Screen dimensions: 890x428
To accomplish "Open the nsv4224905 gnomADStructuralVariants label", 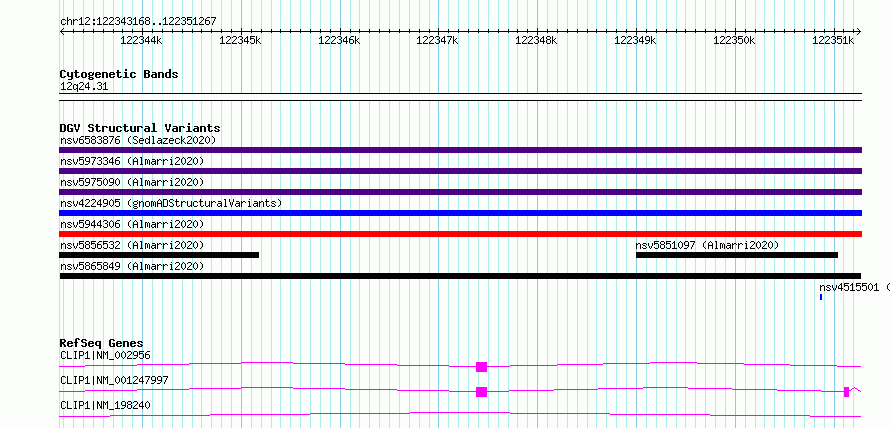I will [x=171, y=203].
